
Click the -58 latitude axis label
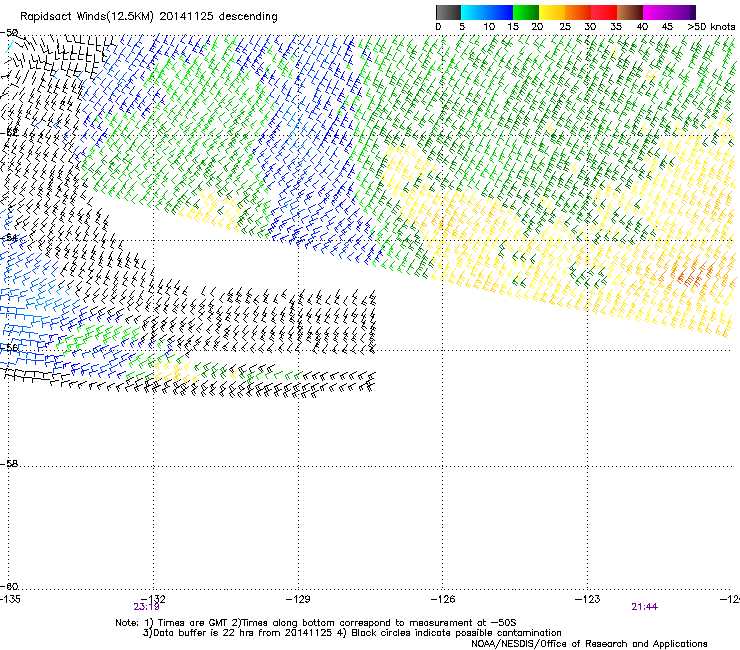(x=9, y=464)
